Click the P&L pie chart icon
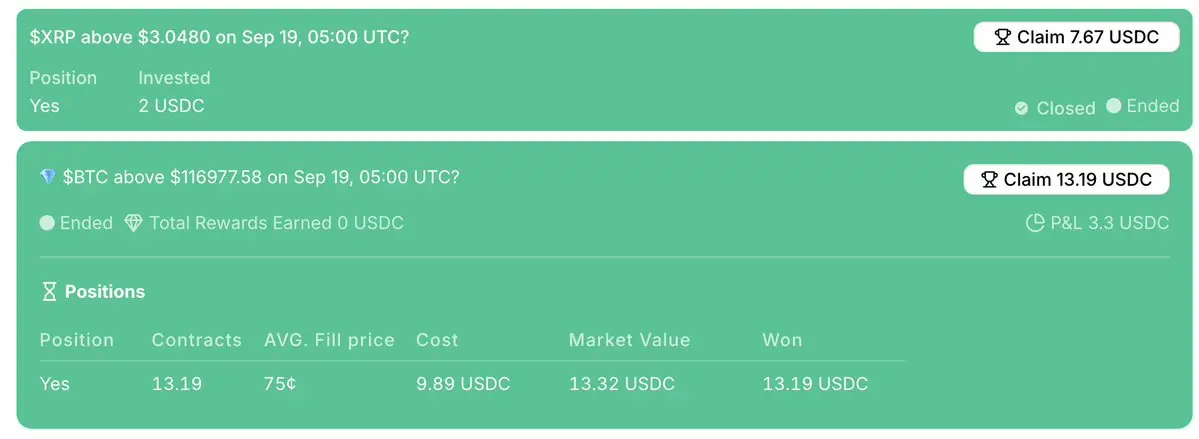Image resolution: width=1199 pixels, height=439 pixels. pos(1035,223)
